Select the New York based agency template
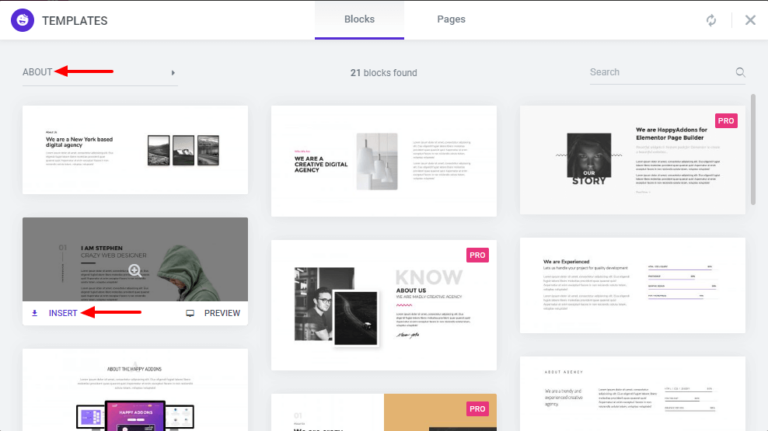This screenshot has height=431, width=768. [x=135, y=149]
